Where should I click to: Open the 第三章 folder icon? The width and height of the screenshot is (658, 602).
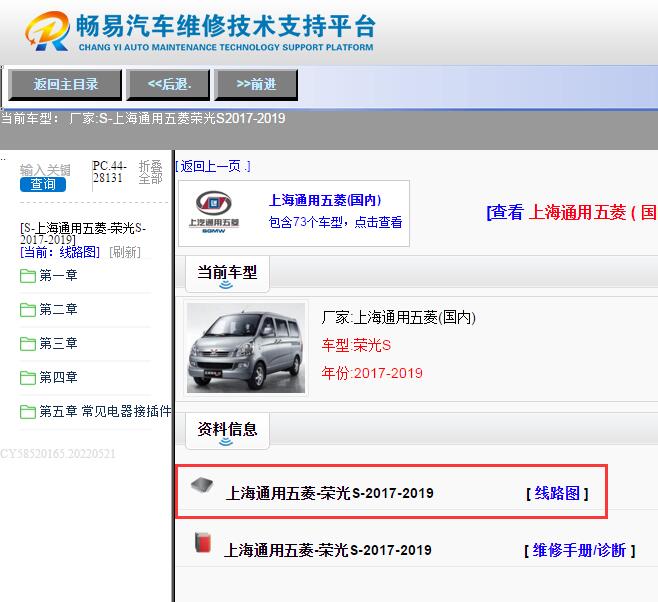(28, 344)
